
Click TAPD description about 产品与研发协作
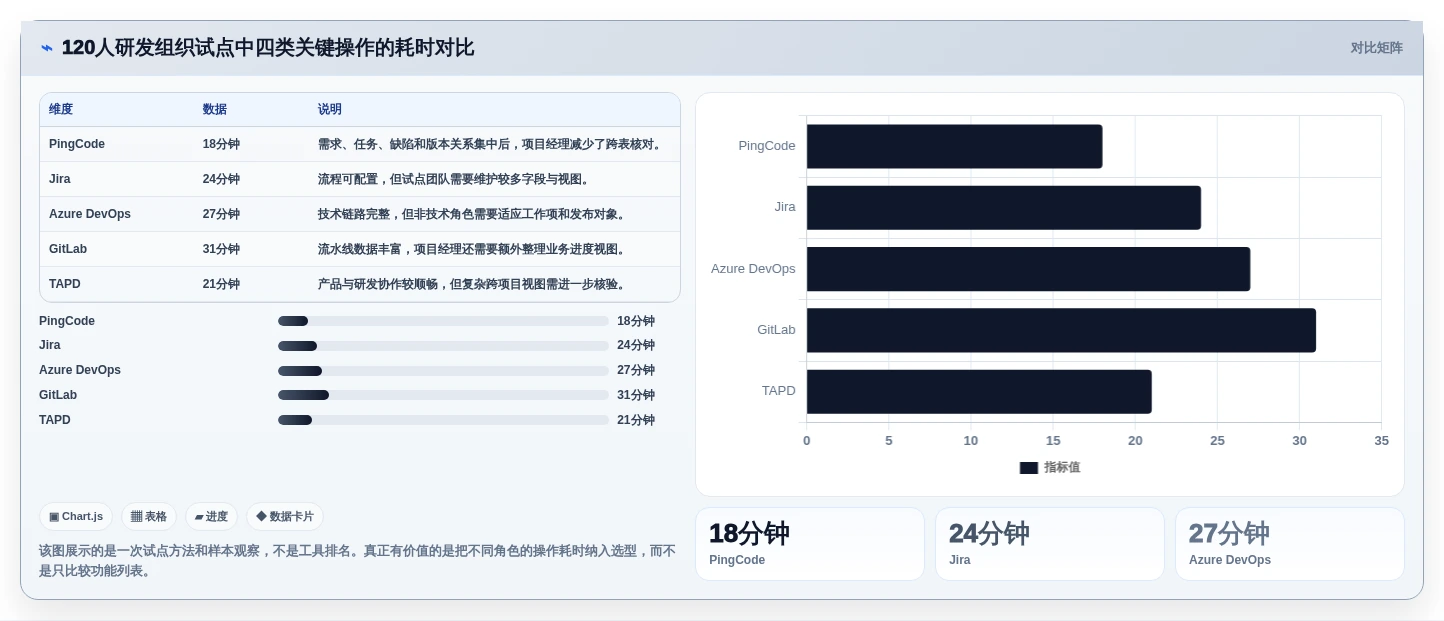click(474, 284)
